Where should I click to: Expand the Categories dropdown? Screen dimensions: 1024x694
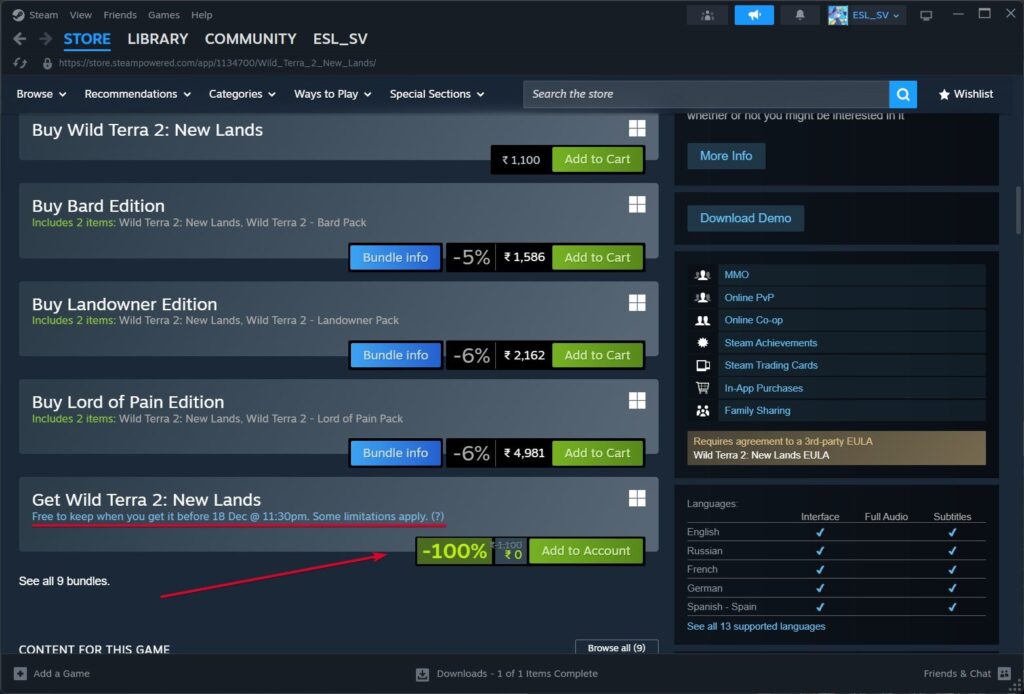[x=242, y=94]
